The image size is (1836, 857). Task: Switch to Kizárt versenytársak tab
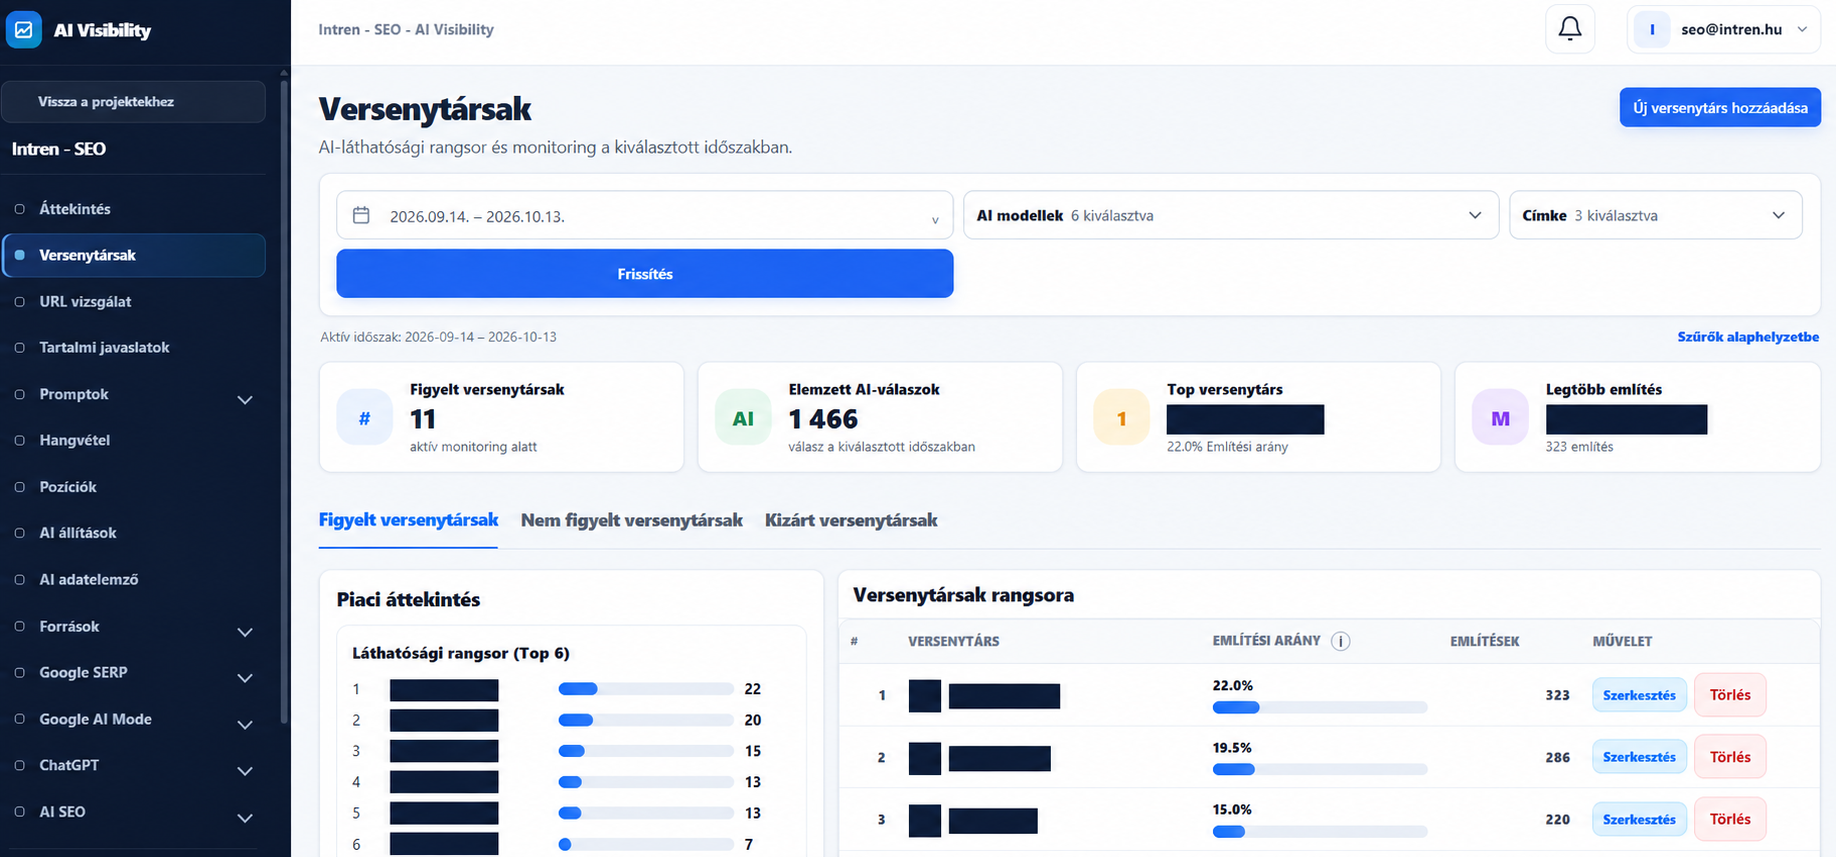tap(851, 520)
